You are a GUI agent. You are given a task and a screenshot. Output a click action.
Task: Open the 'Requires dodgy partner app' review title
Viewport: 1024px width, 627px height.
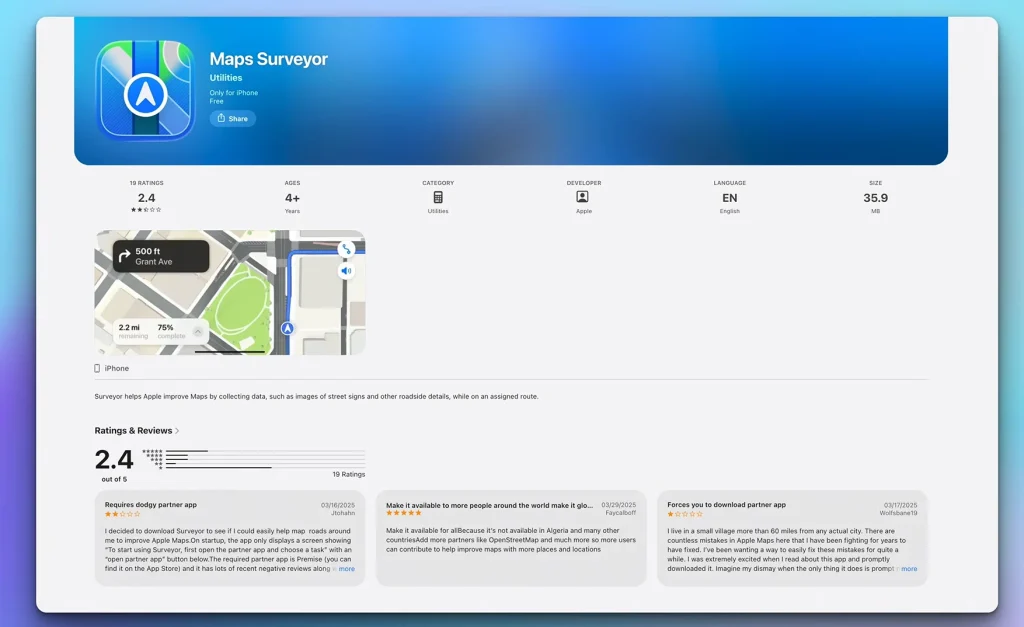click(151, 505)
